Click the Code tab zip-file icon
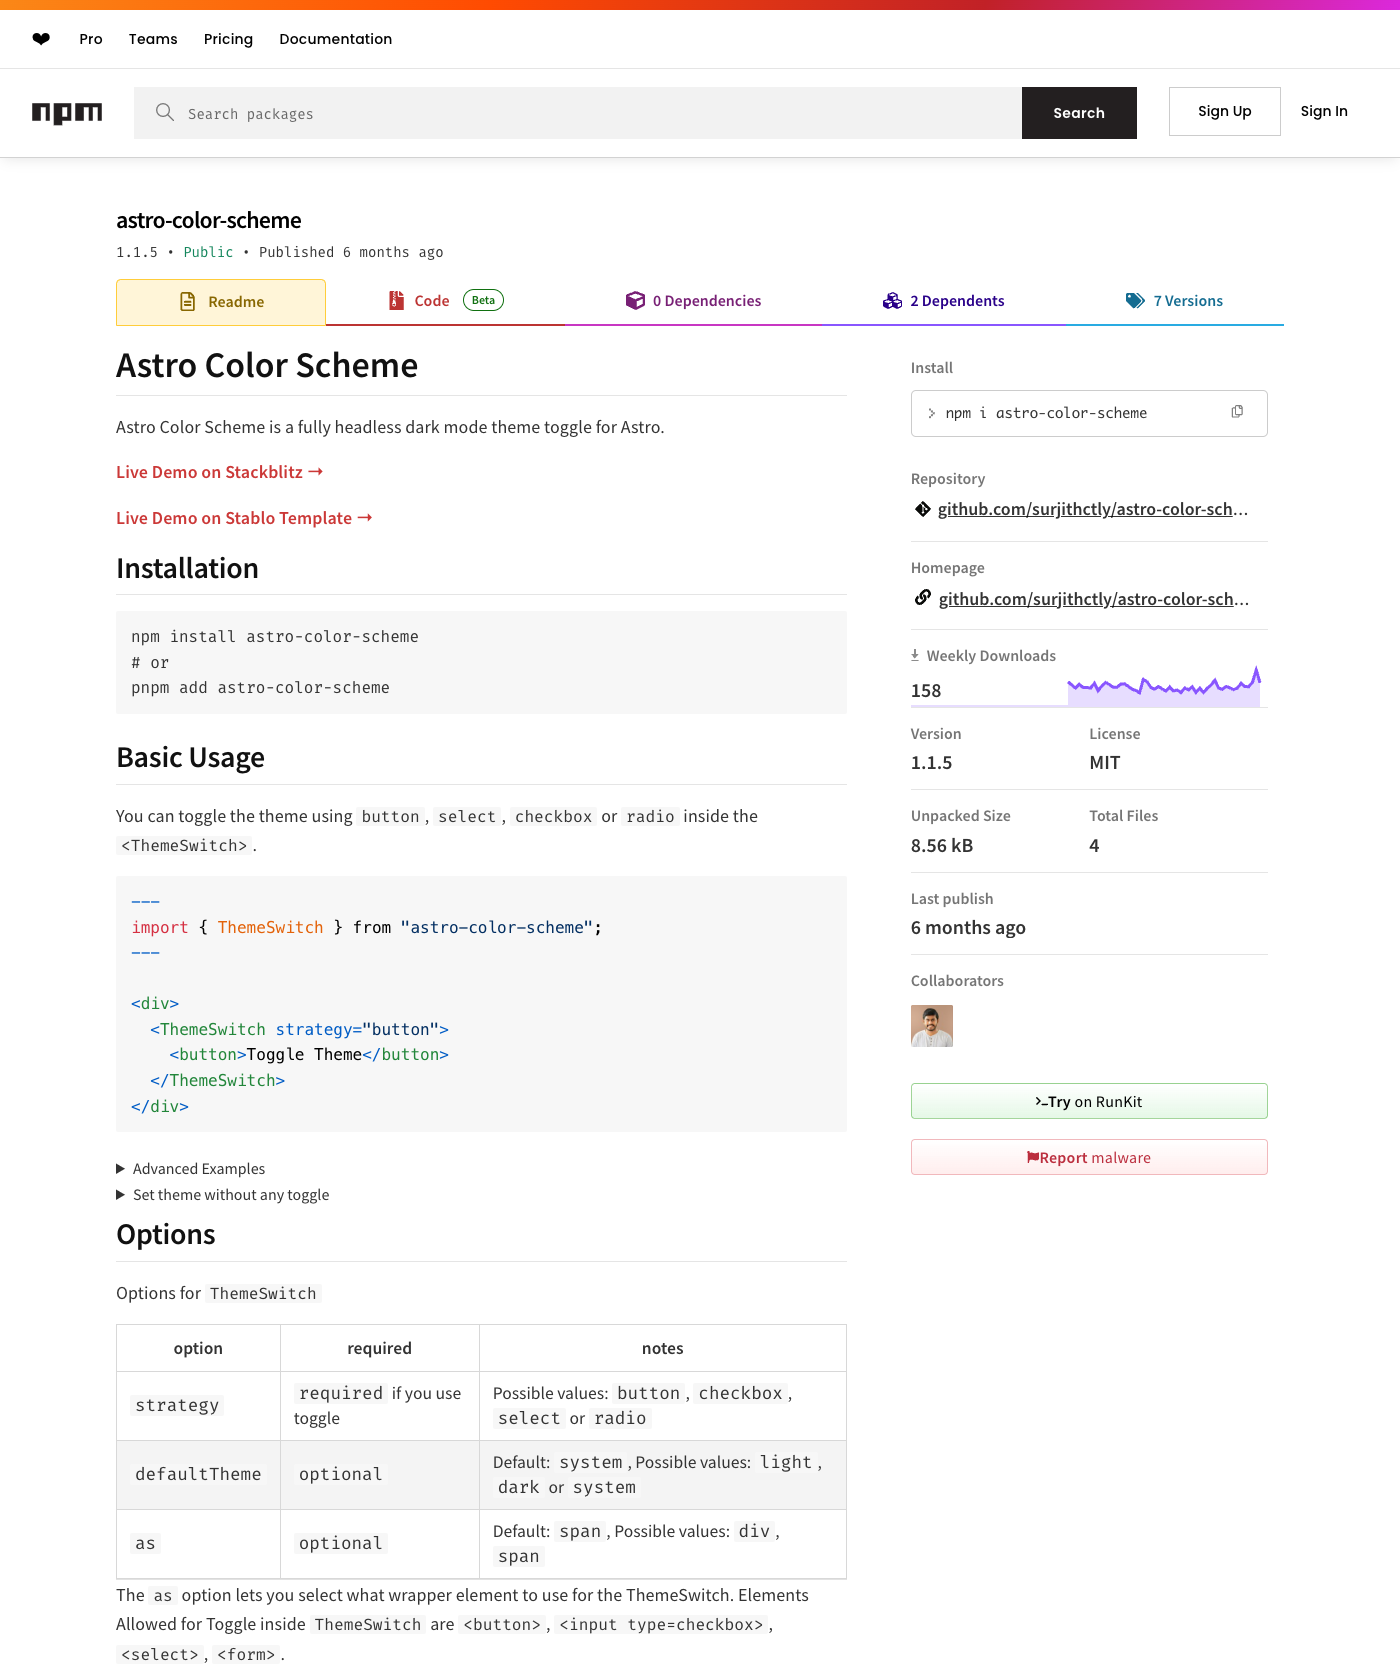 click(396, 300)
